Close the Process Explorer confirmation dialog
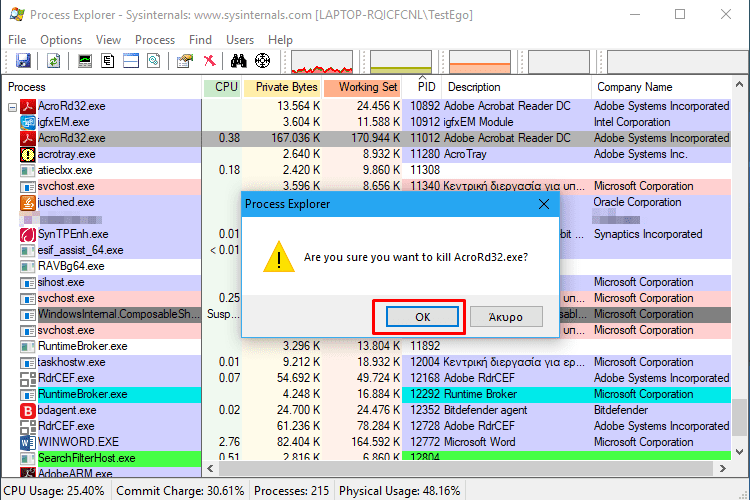This screenshot has height=500, width=750. click(x=544, y=204)
